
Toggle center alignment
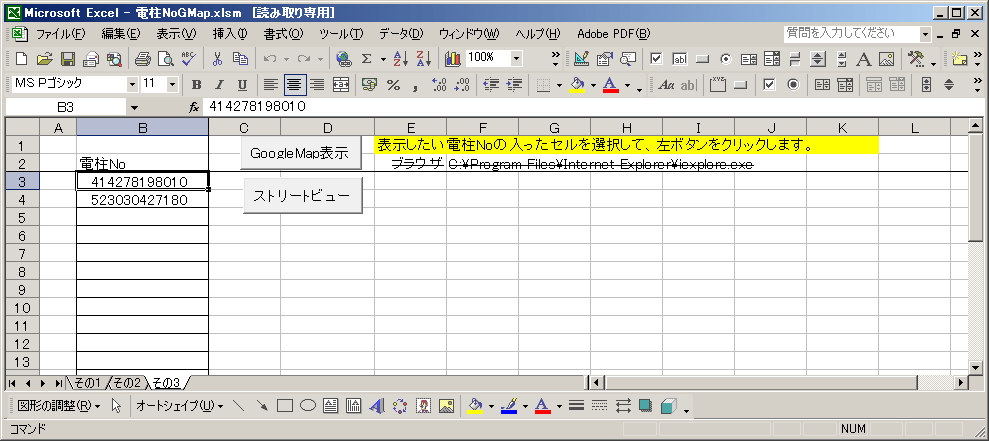pos(294,85)
